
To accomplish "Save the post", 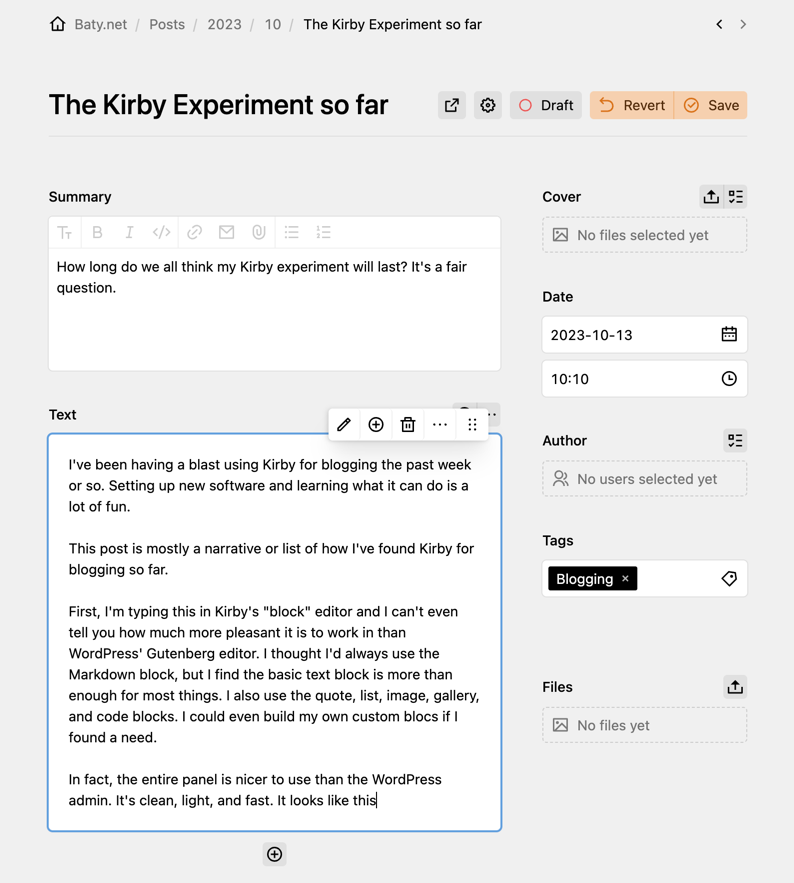I will pos(711,105).
